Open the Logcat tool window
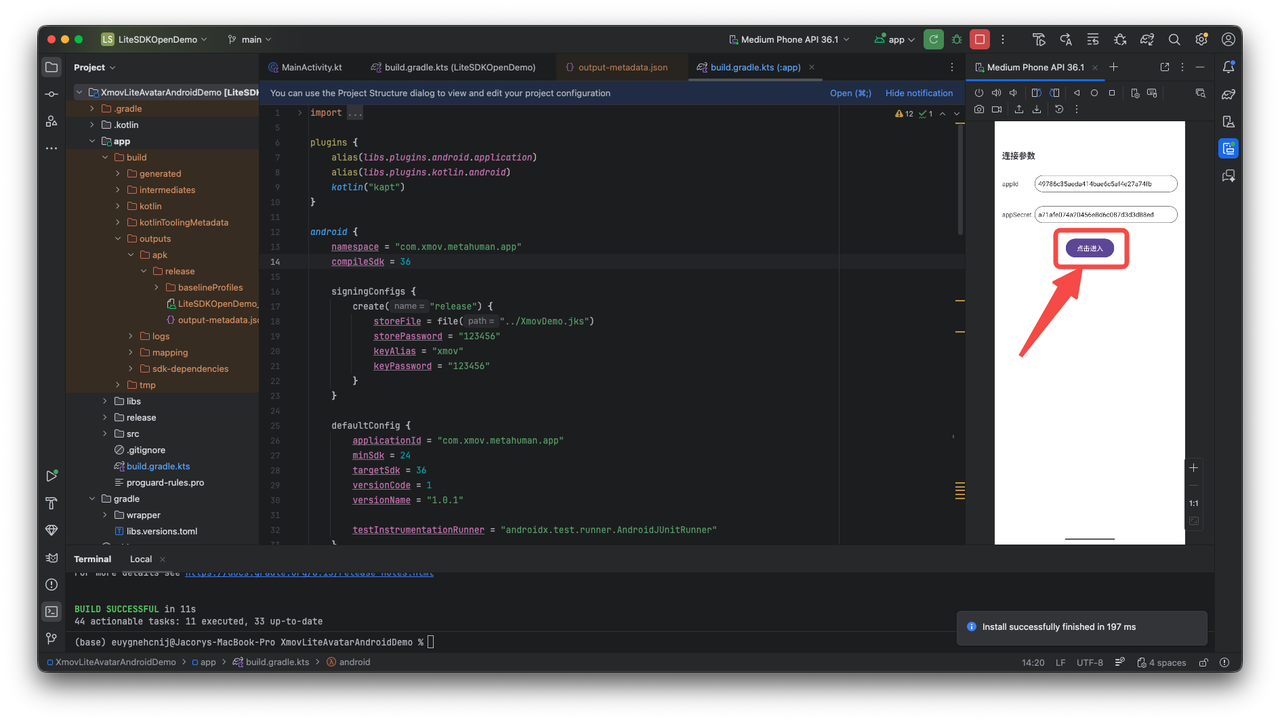 pos(52,557)
